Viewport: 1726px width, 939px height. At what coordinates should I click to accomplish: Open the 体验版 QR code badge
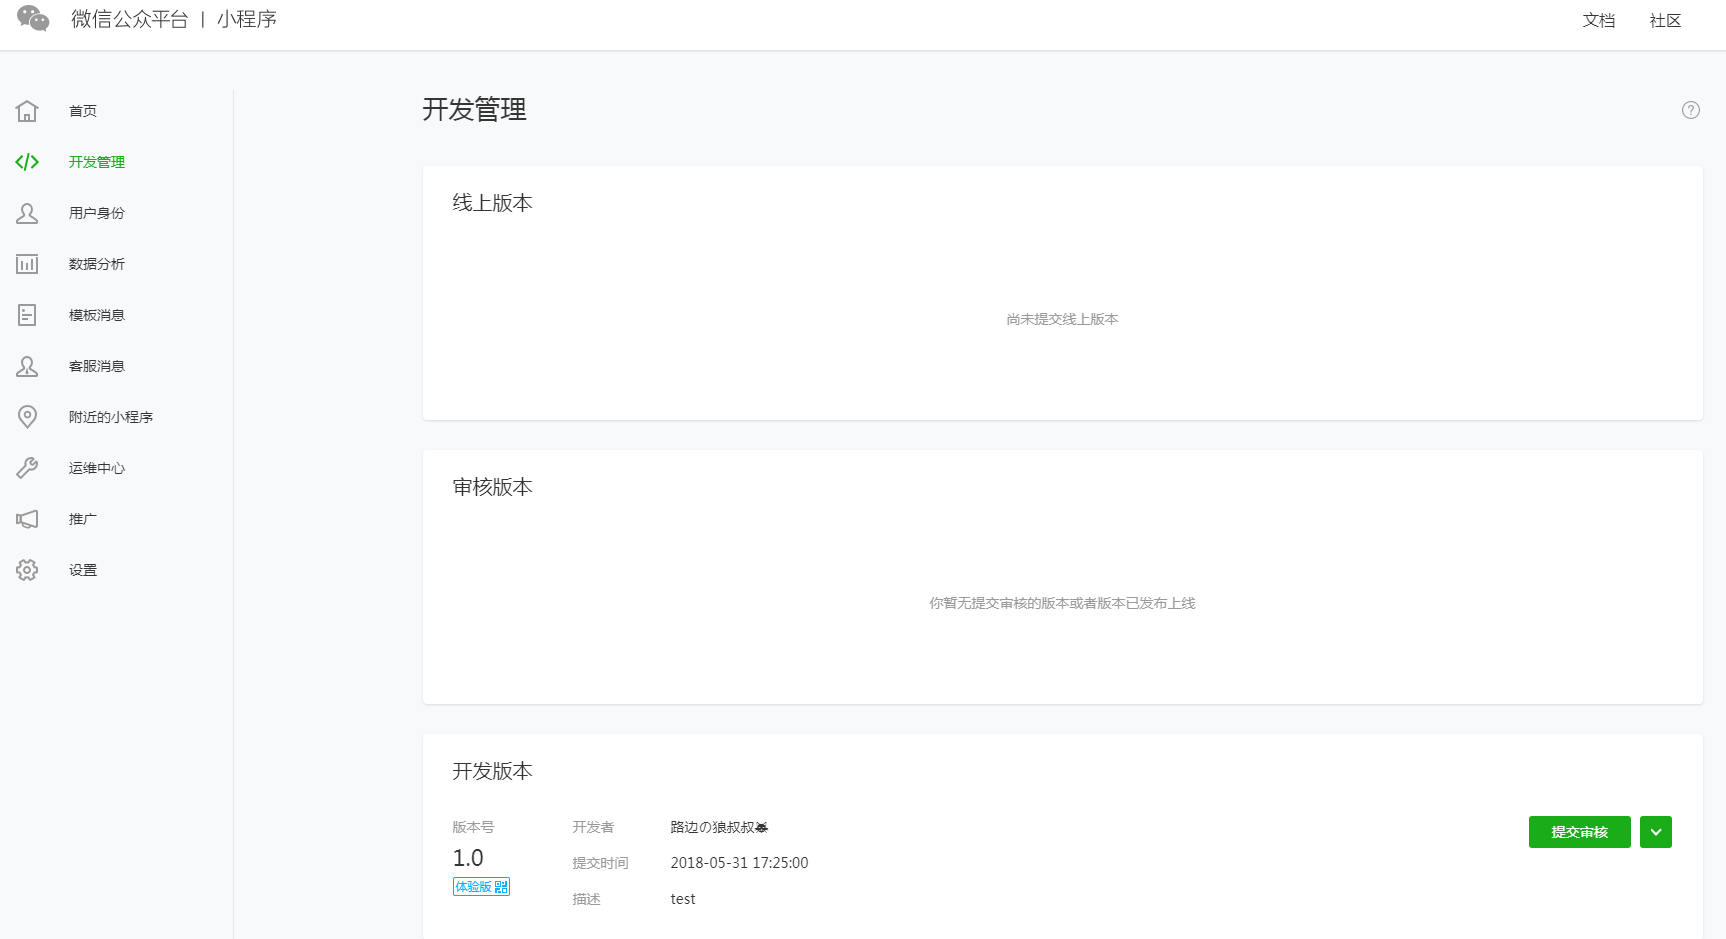click(481, 887)
